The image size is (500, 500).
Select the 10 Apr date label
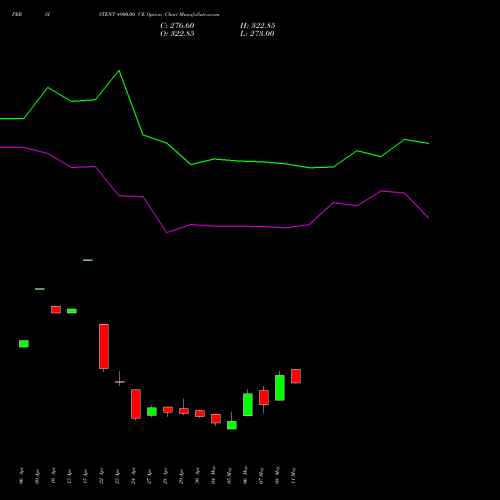coord(54,476)
